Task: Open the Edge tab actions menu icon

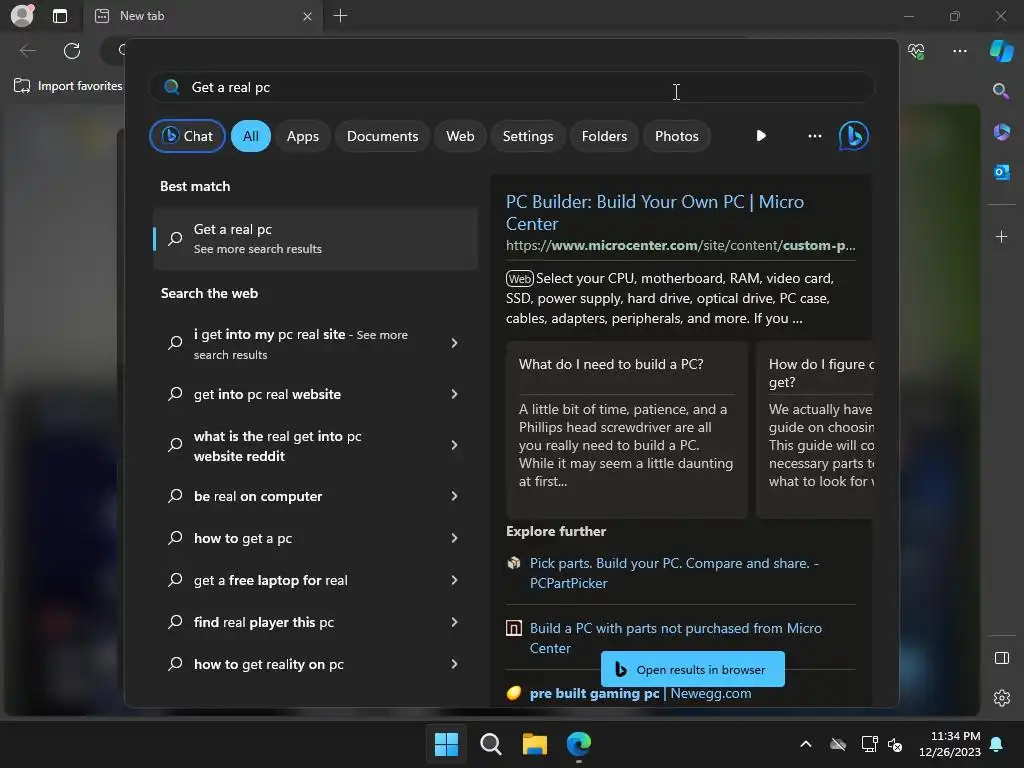Action: 59,16
